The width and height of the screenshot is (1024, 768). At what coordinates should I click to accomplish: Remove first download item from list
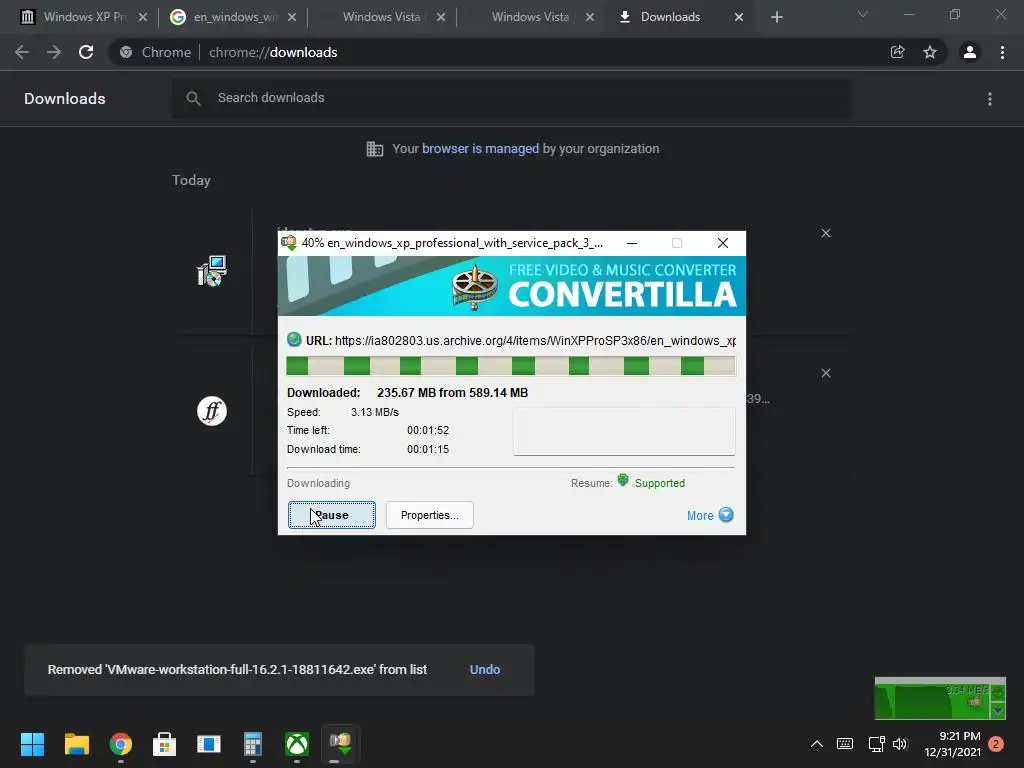[x=825, y=233]
